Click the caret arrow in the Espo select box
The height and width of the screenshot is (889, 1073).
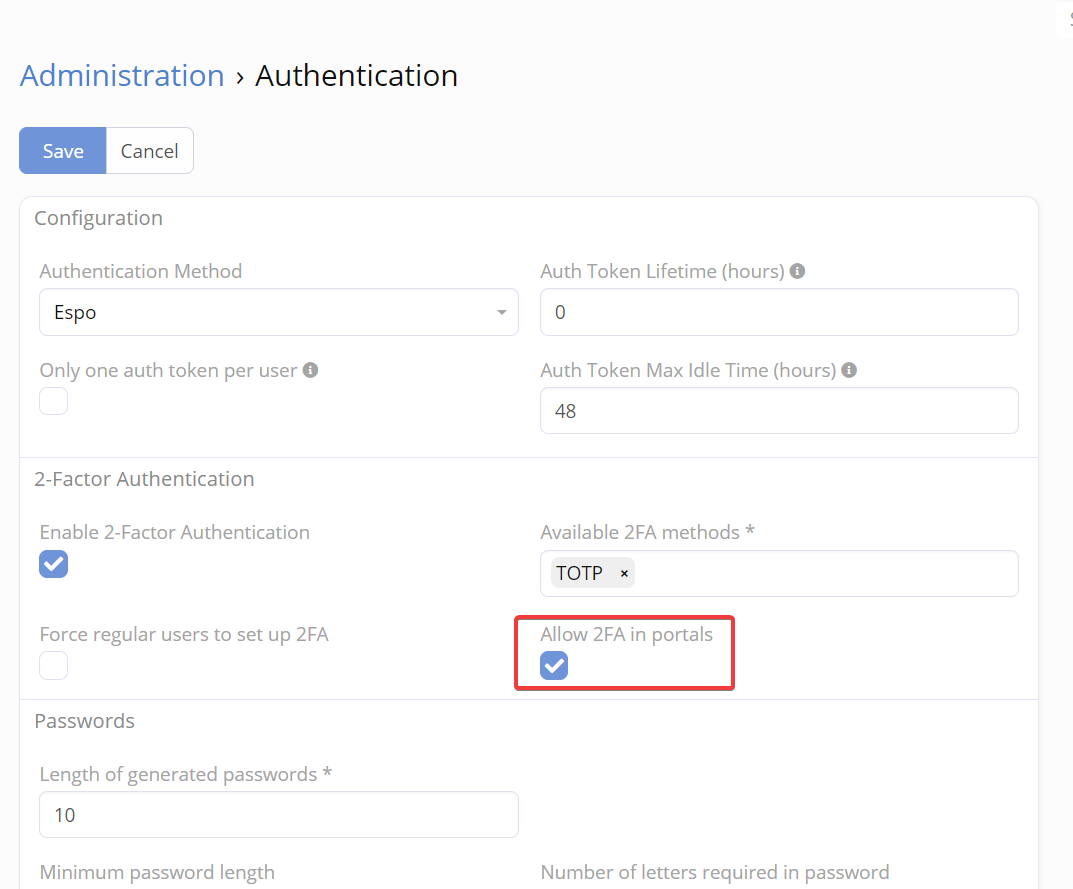(x=501, y=313)
